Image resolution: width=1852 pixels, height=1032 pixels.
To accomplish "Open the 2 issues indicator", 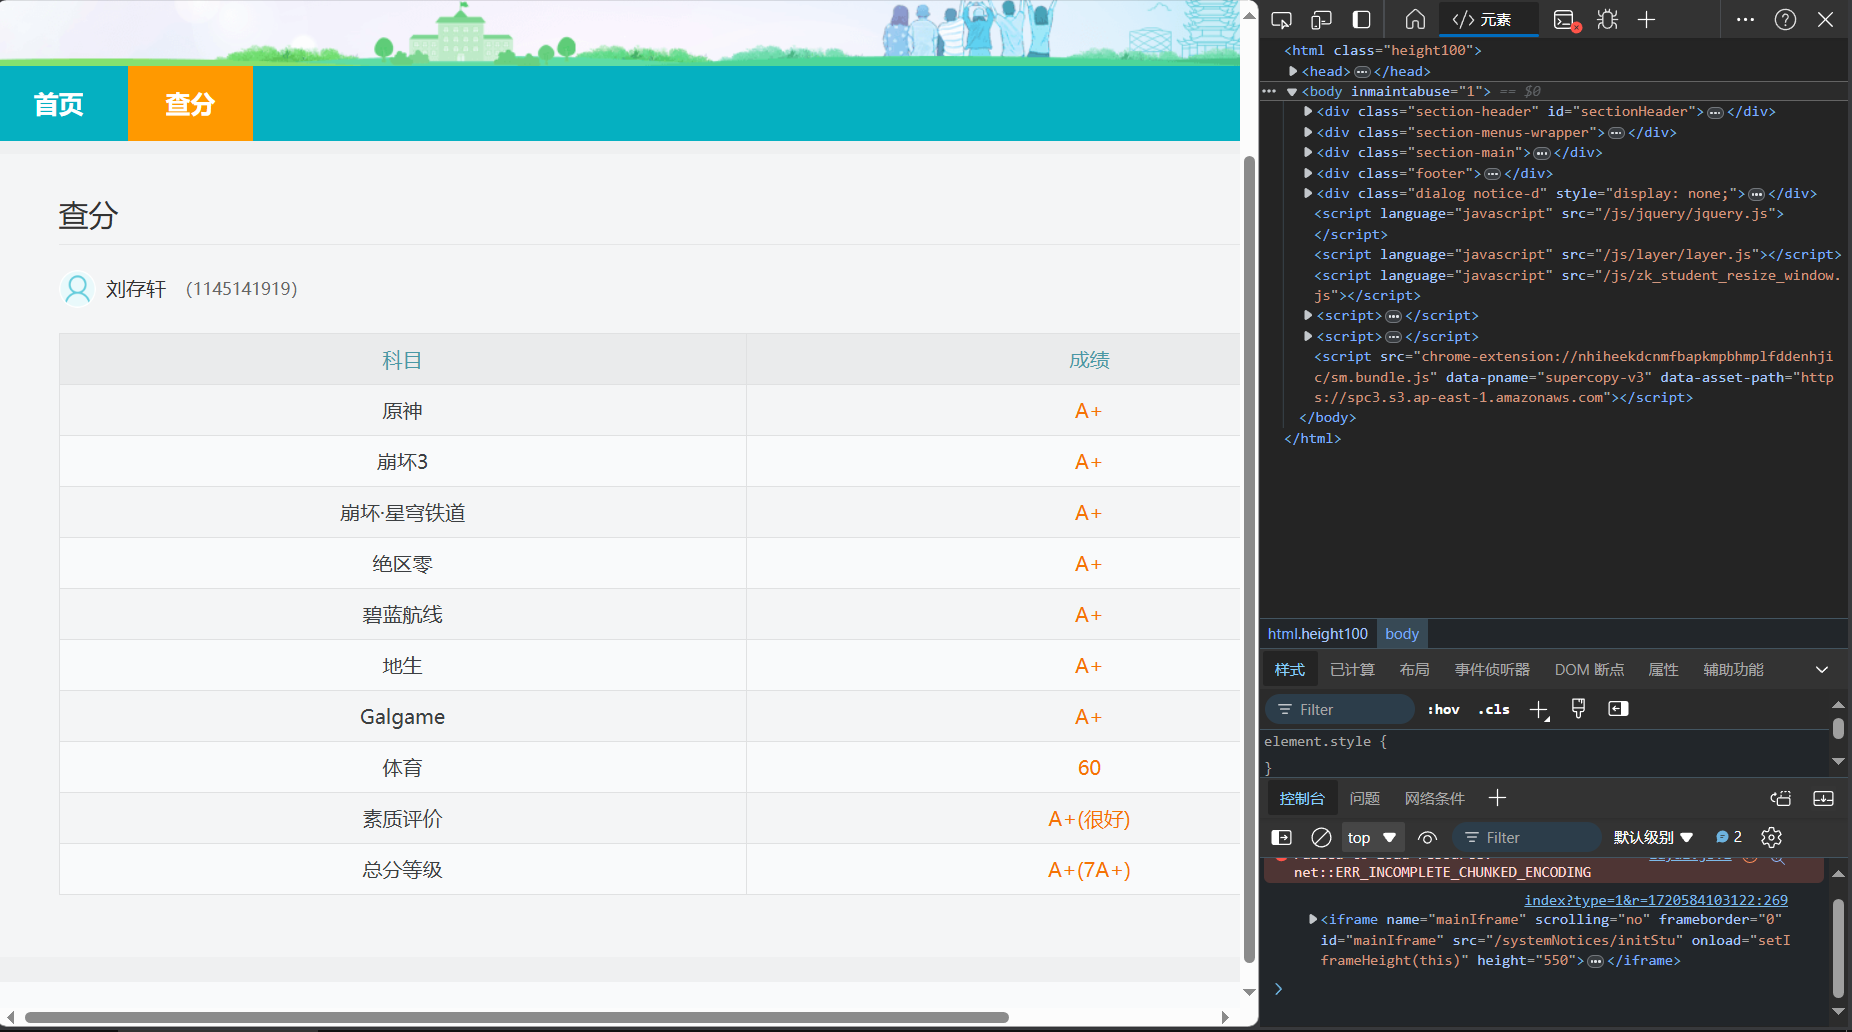I will tap(1728, 838).
